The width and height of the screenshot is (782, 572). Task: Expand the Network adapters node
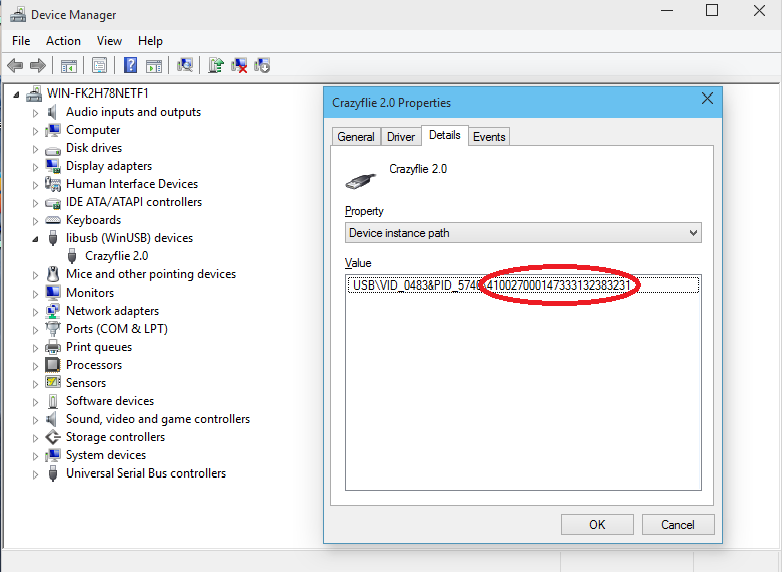[35, 311]
